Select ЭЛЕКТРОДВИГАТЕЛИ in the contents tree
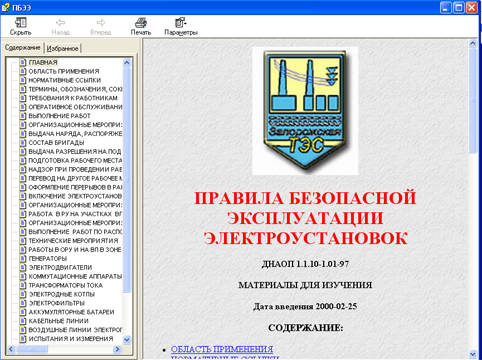Screen dimensions: 482x360 coord(60,267)
